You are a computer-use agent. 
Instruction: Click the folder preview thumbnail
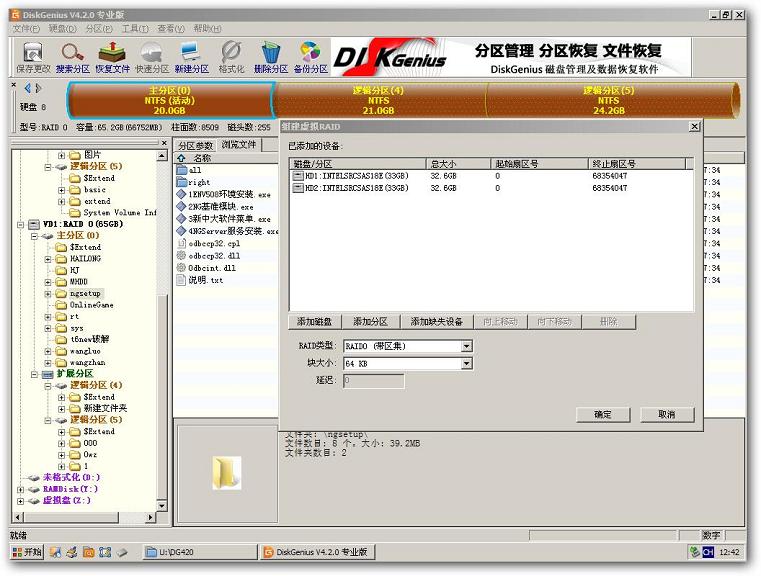[227, 473]
